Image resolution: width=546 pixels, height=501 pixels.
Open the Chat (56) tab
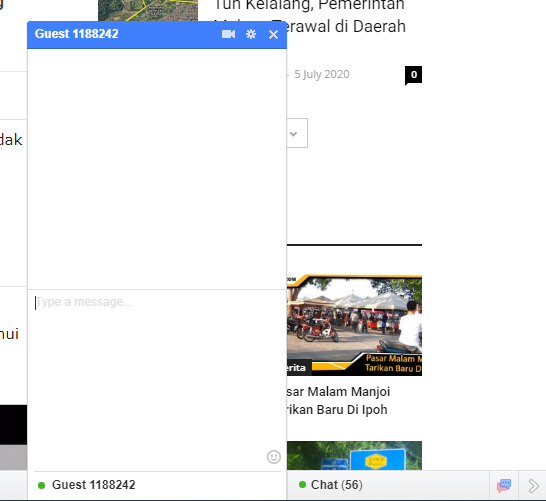click(388, 485)
